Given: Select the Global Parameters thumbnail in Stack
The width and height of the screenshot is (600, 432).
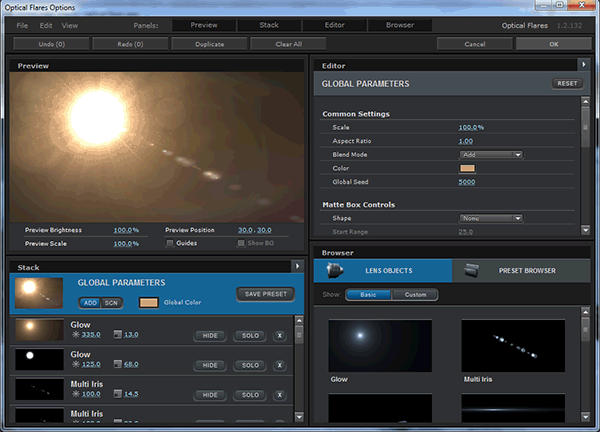Looking at the screenshot, I should pos(39,293).
